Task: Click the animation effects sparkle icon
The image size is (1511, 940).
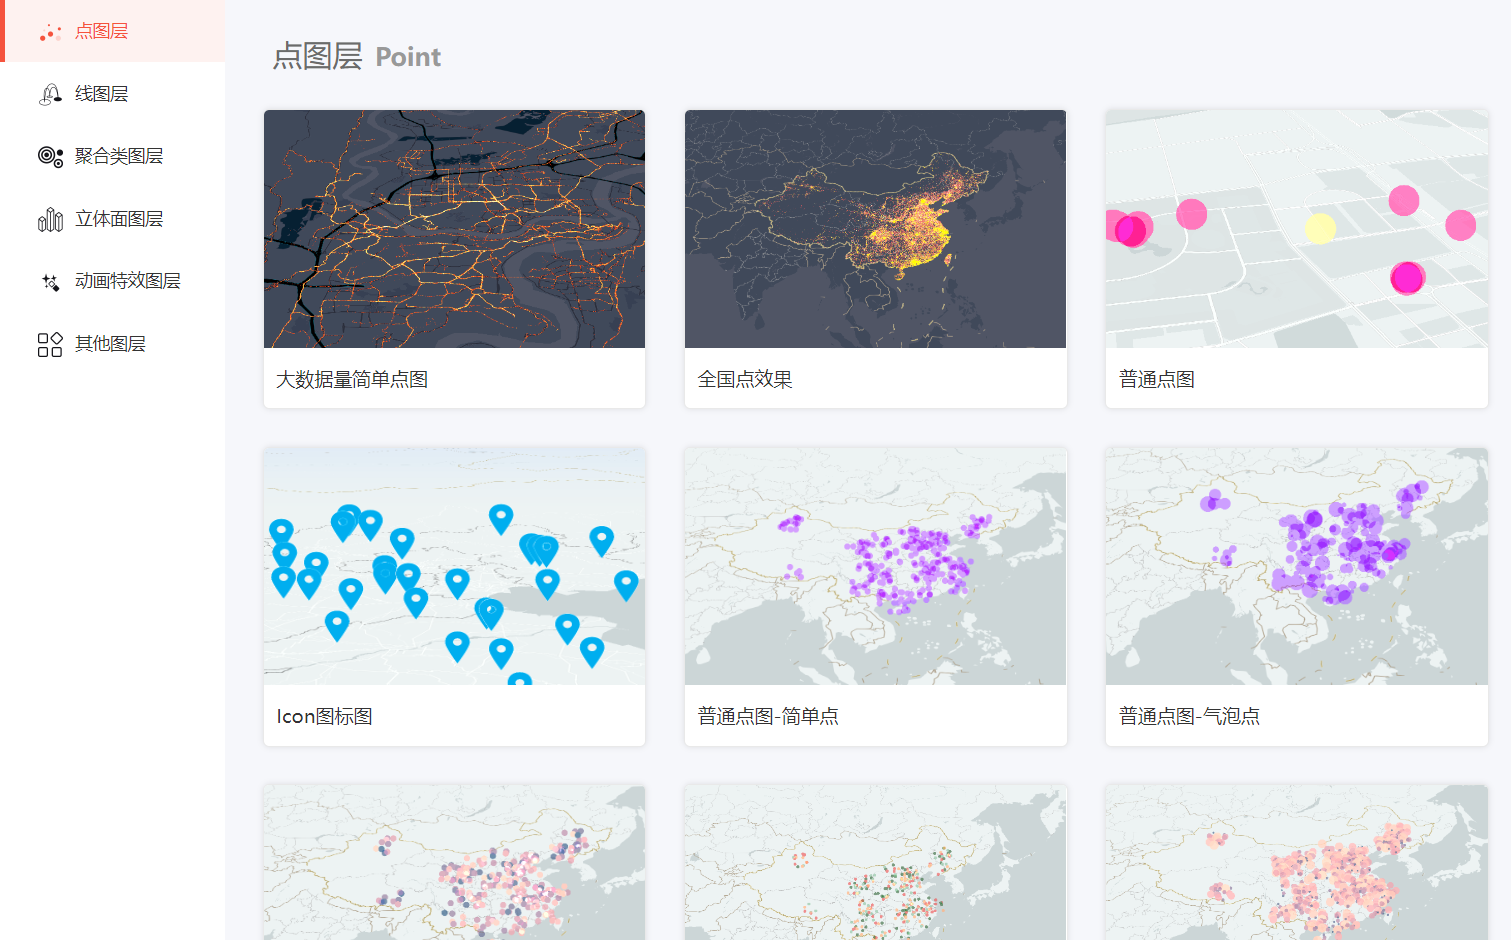Action: tap(50, 282)
